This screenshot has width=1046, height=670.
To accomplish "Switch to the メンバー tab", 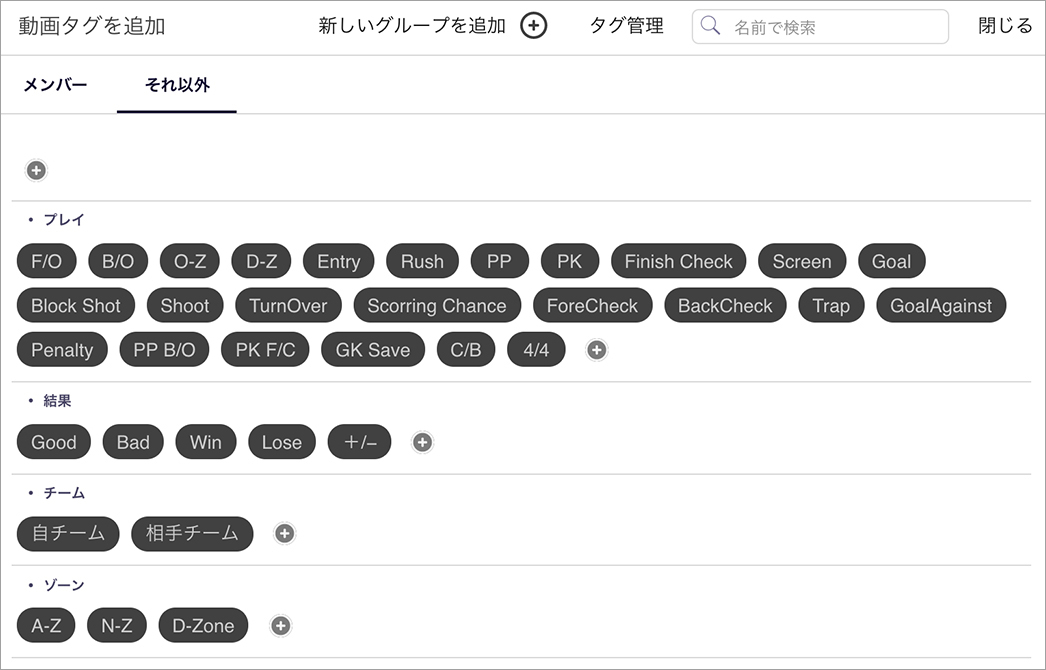I will [55, 85].
